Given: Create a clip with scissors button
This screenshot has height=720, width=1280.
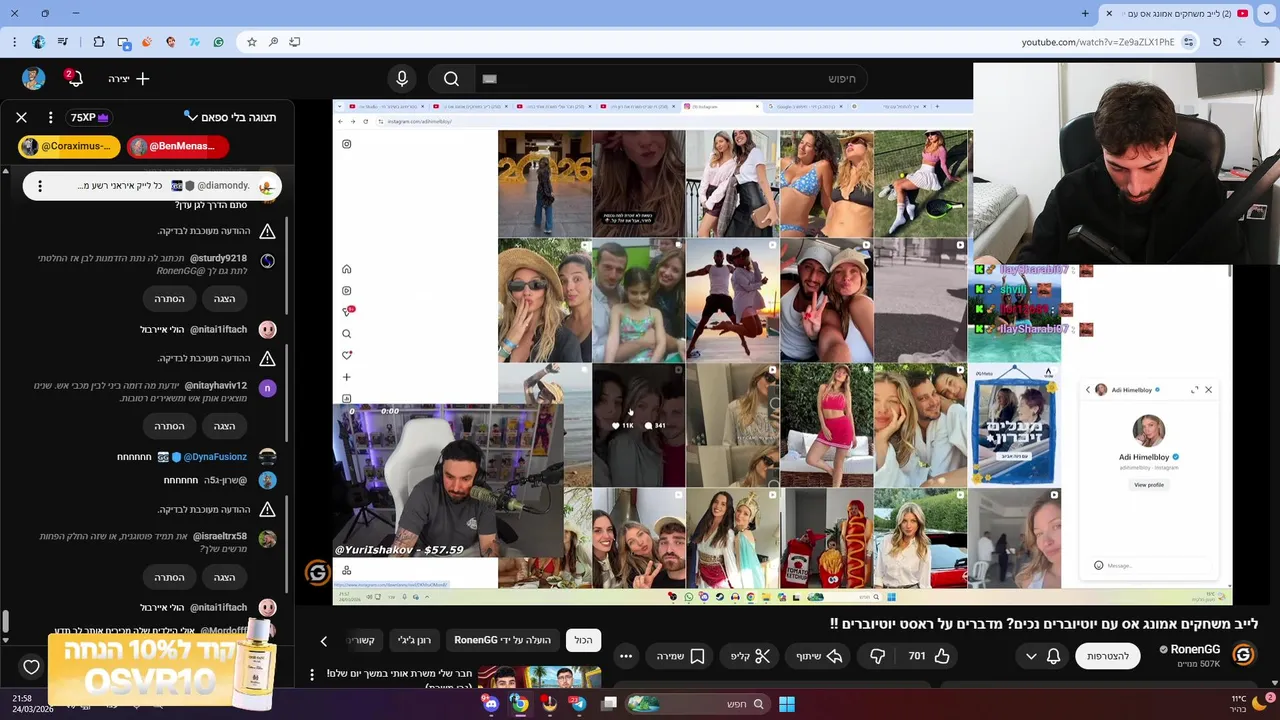Looking at the screenshot, I should point(750,656).
